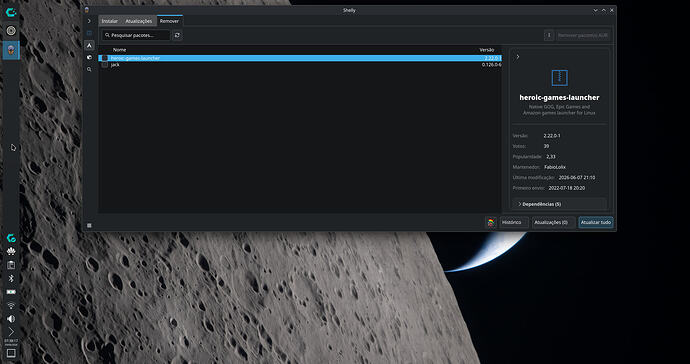Click the Atualizar tudo button
Image resolution: width=690 pixels, height=364 pixels.
596,222
